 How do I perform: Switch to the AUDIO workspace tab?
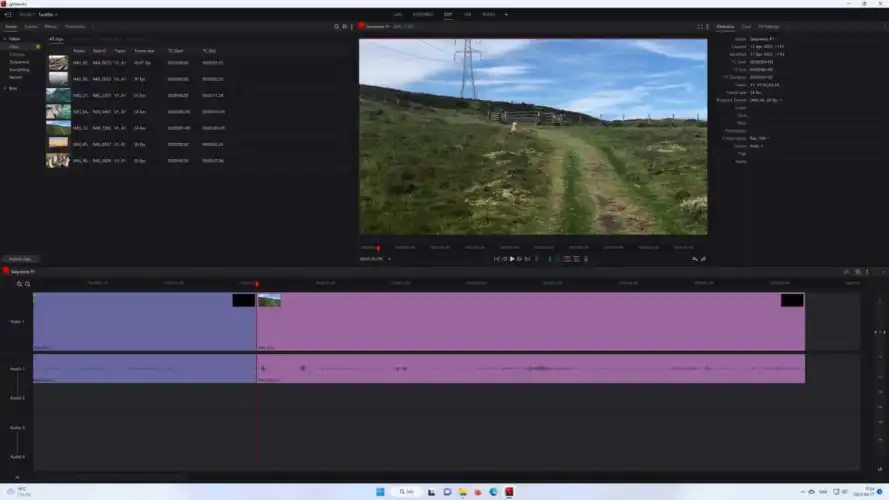point(488,14)
